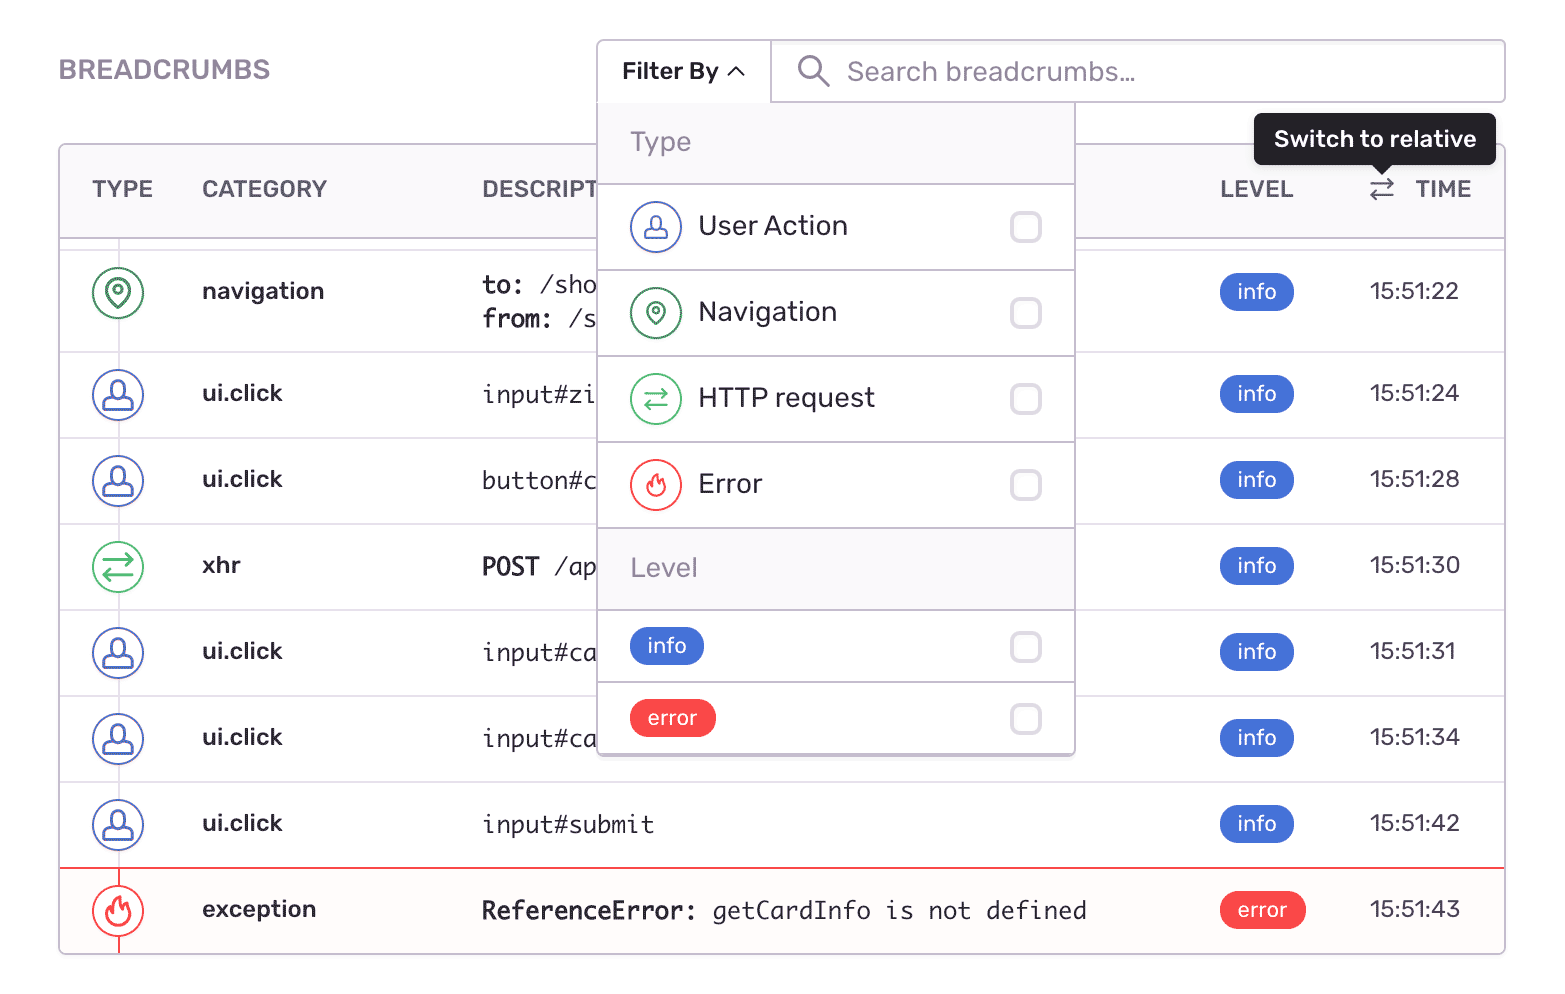
Task: Select the Navigation map pin icon next to navigation category
Action: point(118,293)
